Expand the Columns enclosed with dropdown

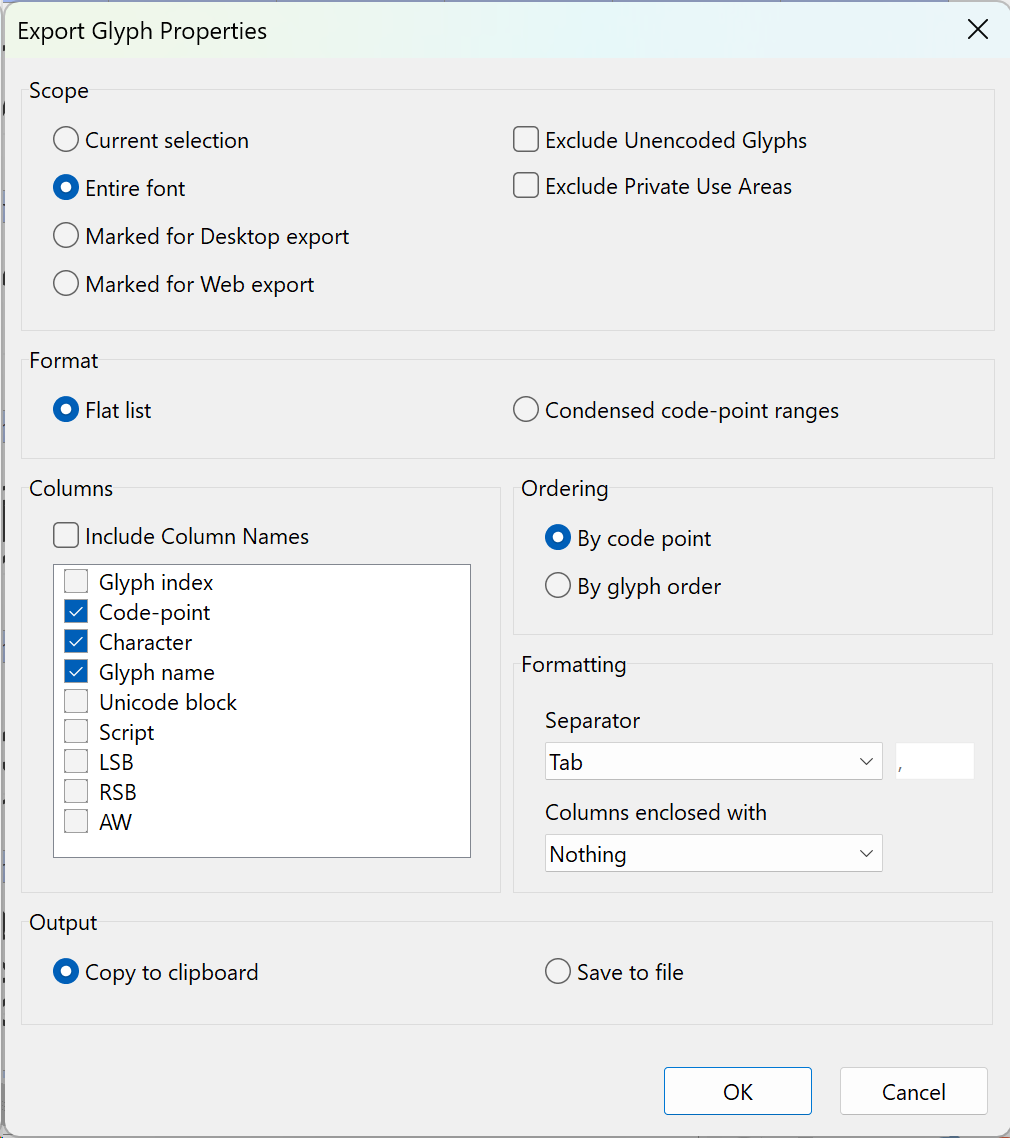713,854
